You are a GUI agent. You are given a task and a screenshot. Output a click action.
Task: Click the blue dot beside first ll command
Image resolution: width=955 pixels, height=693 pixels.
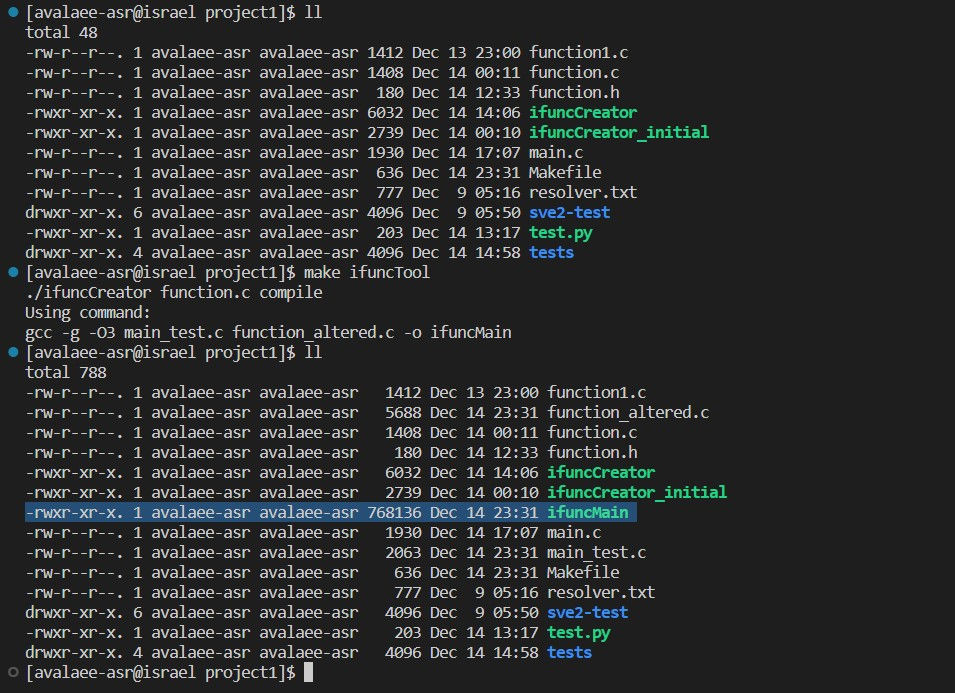13,12
